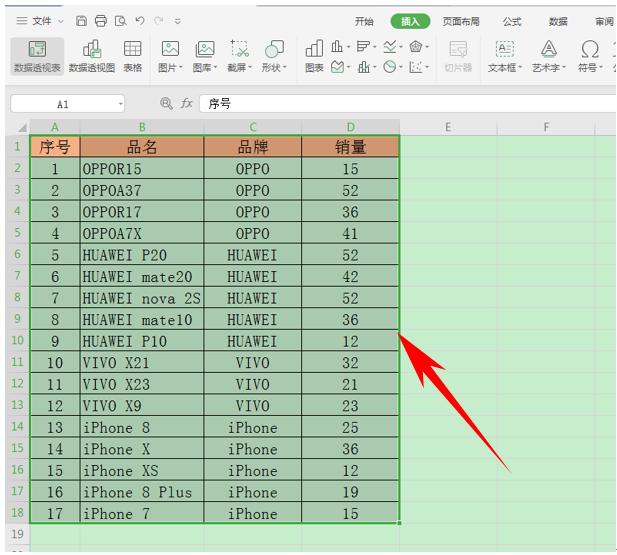Insert a PivotChart (数据透视图)
This screenshot has width=617, height=555.
click(x=92, y=56)
